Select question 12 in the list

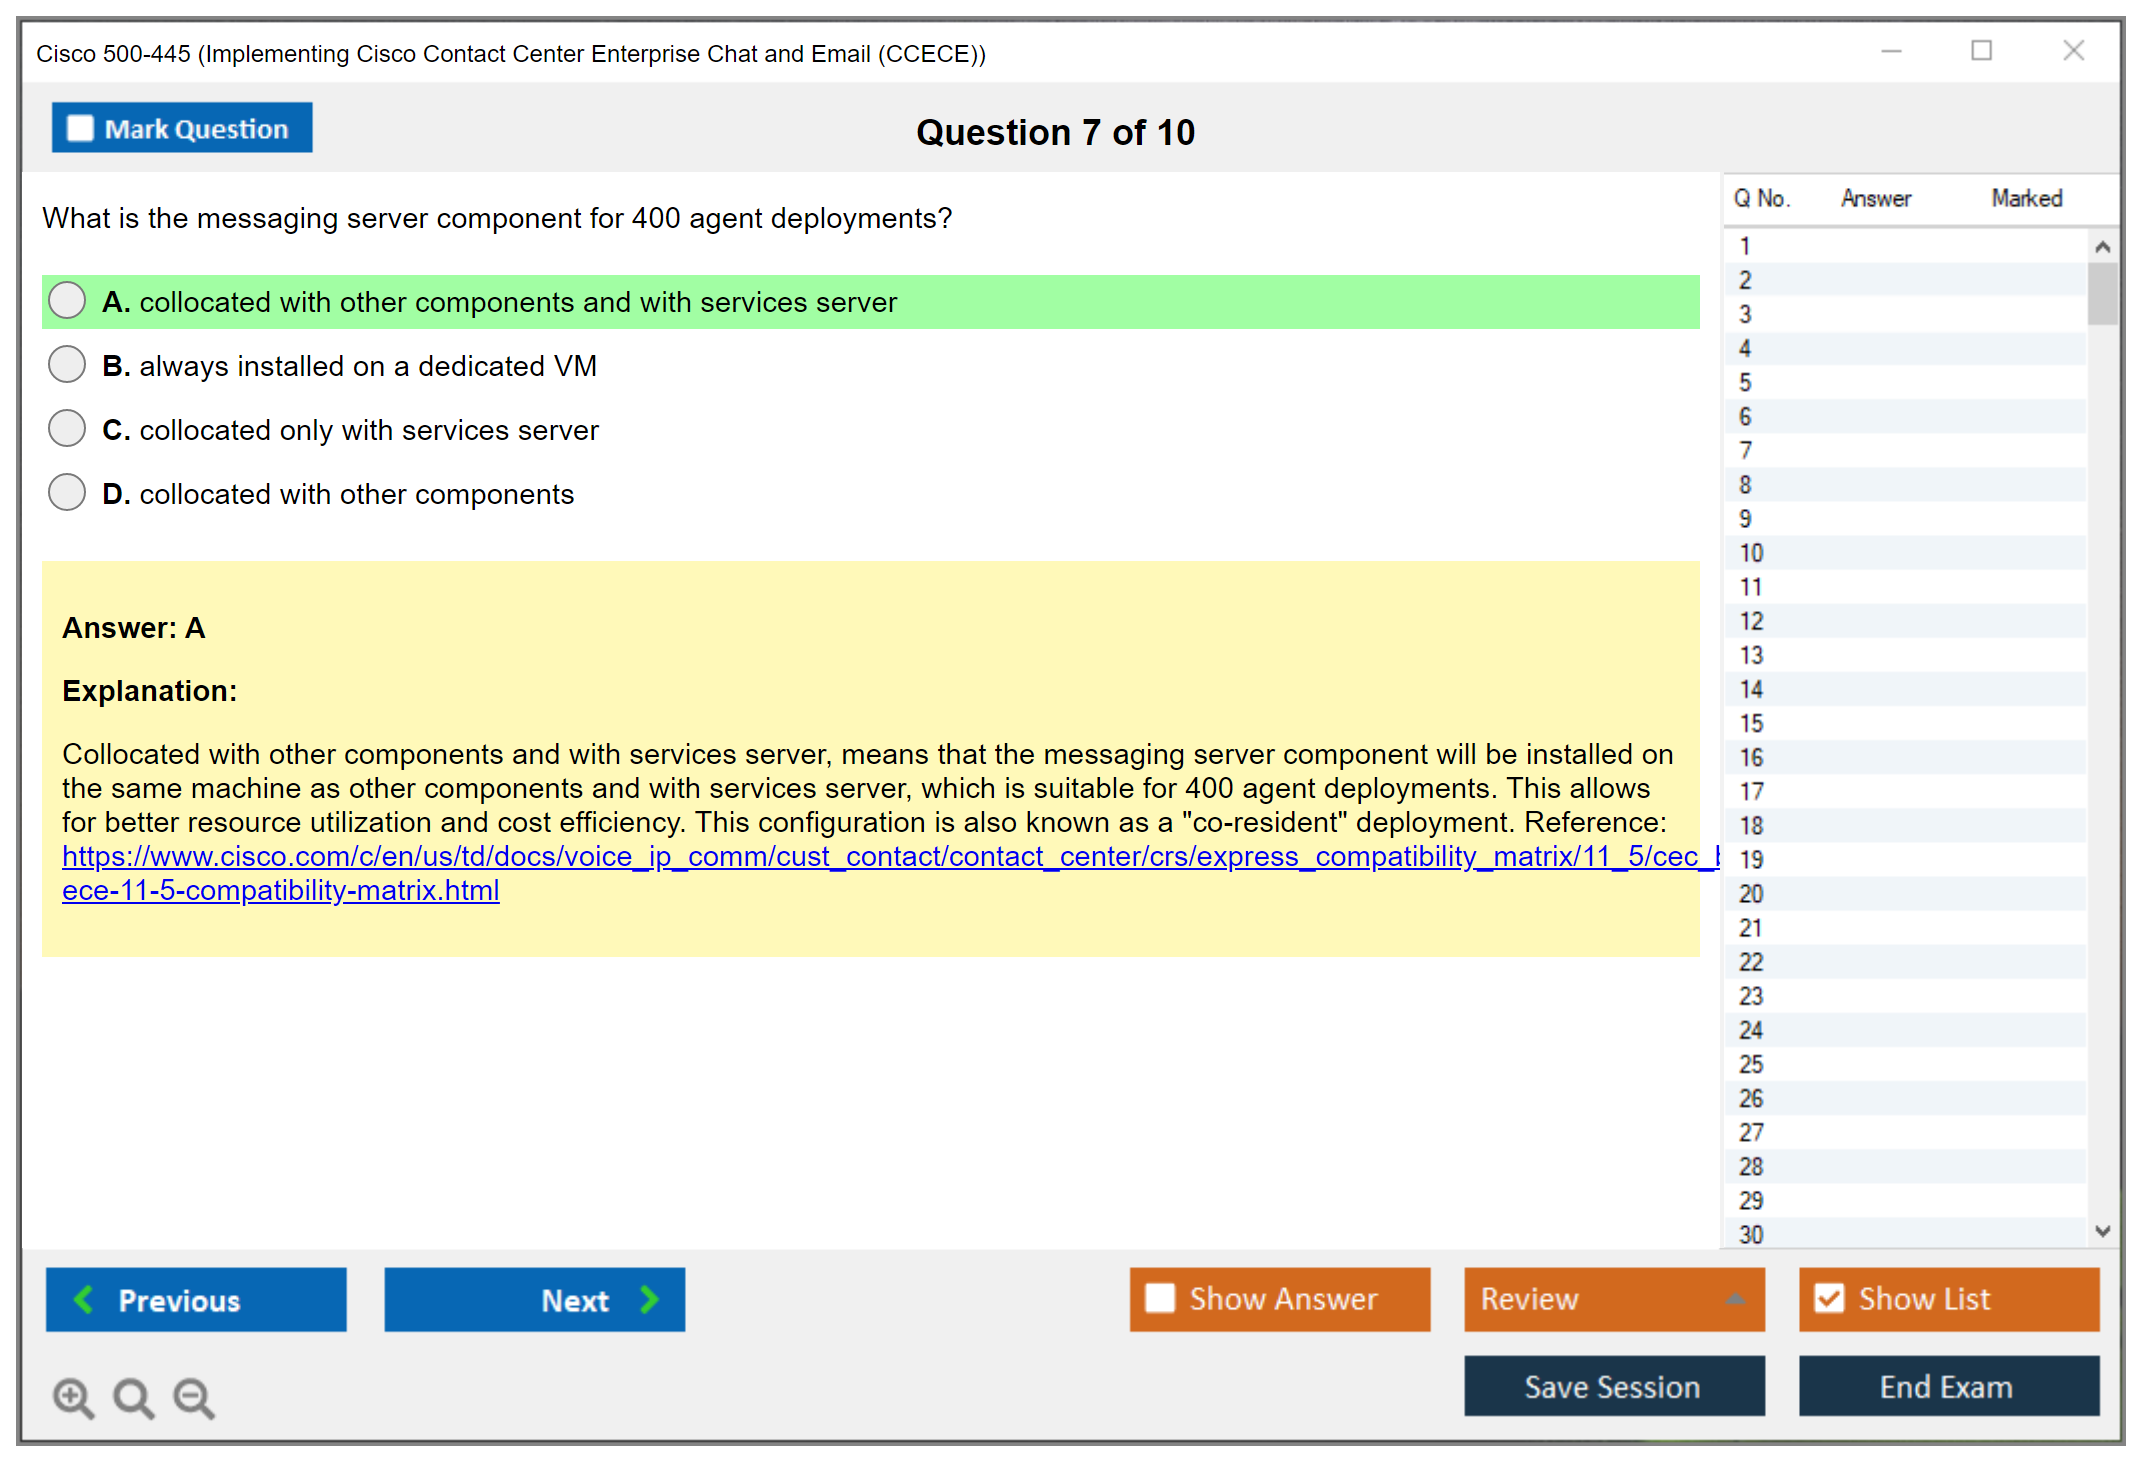pos(1752,621)
